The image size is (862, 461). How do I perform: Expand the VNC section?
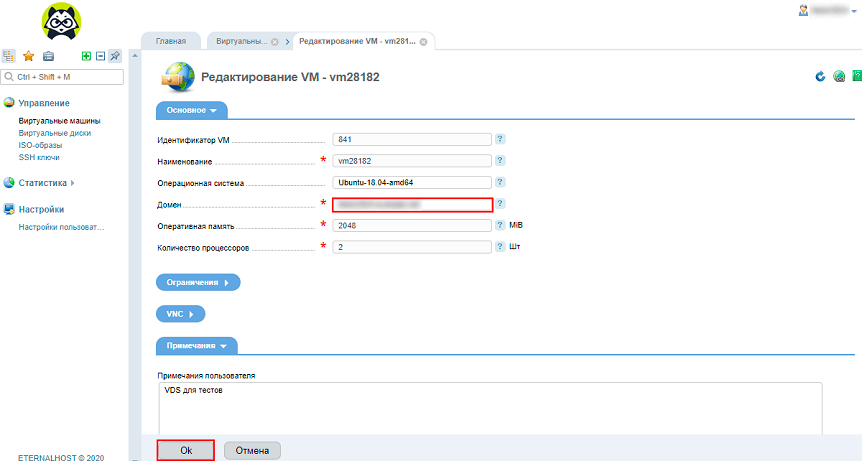point(180,314)
